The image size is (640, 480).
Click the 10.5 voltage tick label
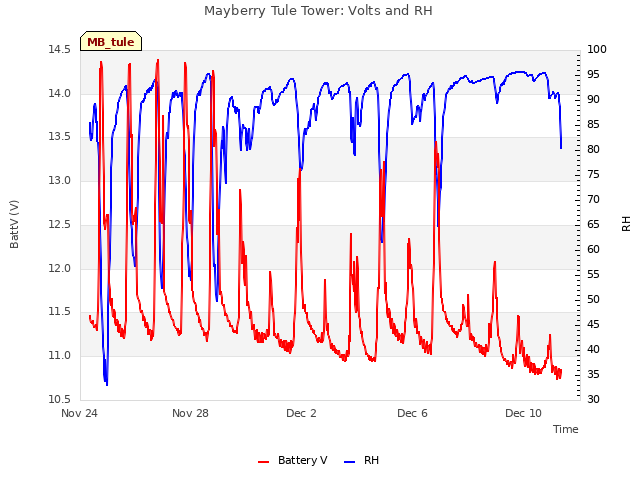coord(60,399)
